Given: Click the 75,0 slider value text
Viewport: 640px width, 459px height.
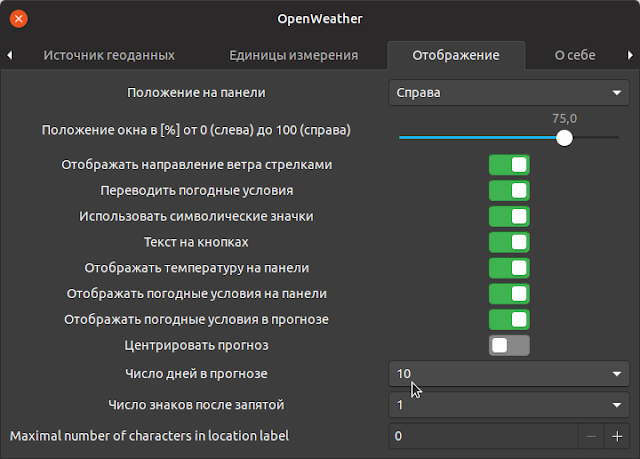Looking at the screenshot, I should [564, 119].
